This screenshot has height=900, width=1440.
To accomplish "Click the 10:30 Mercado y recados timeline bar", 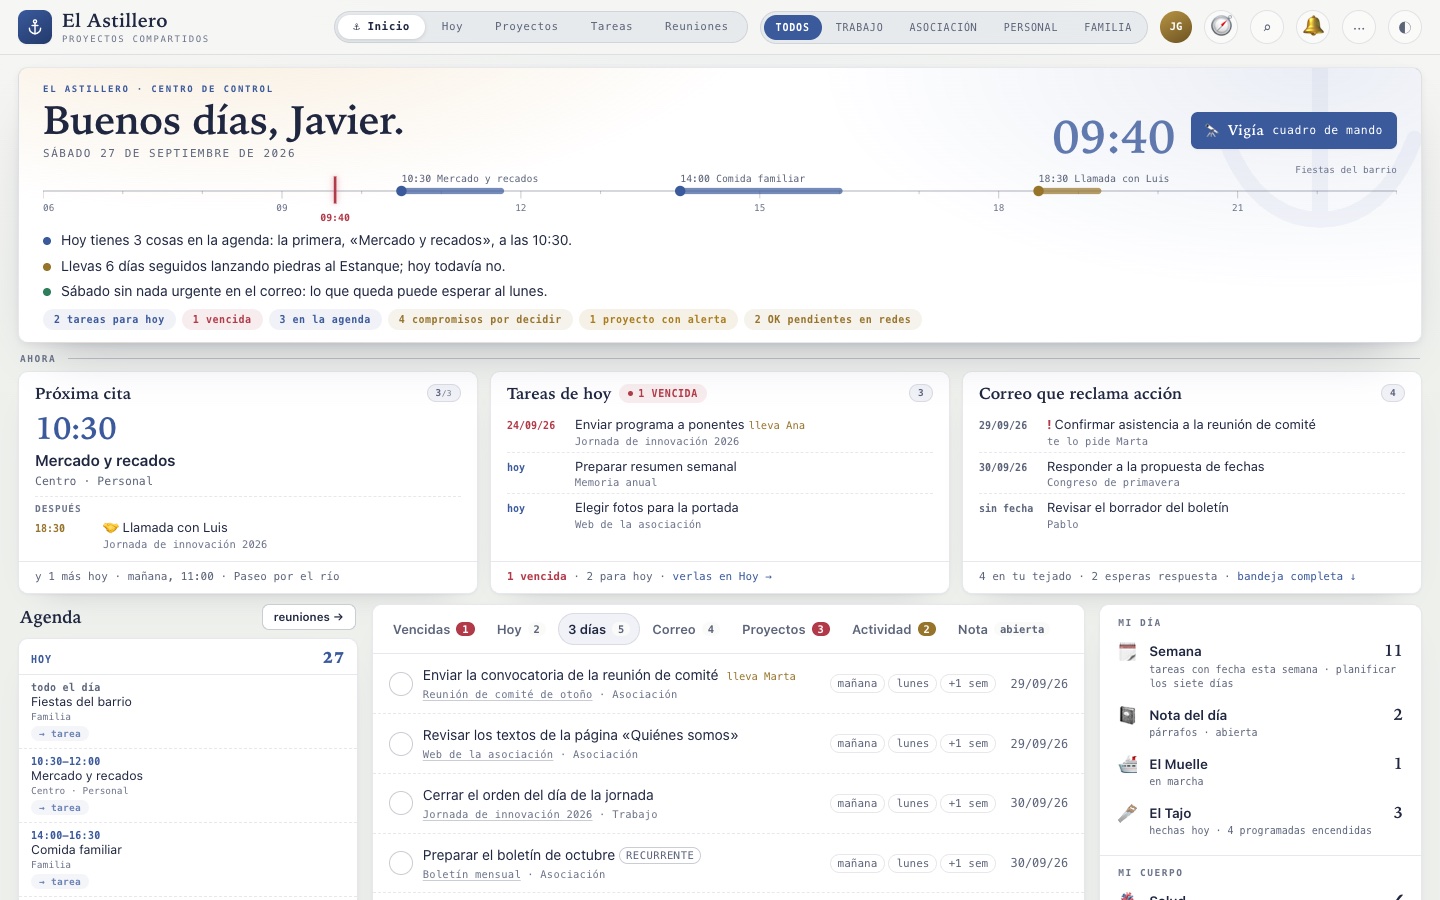I will pos(452,191).
